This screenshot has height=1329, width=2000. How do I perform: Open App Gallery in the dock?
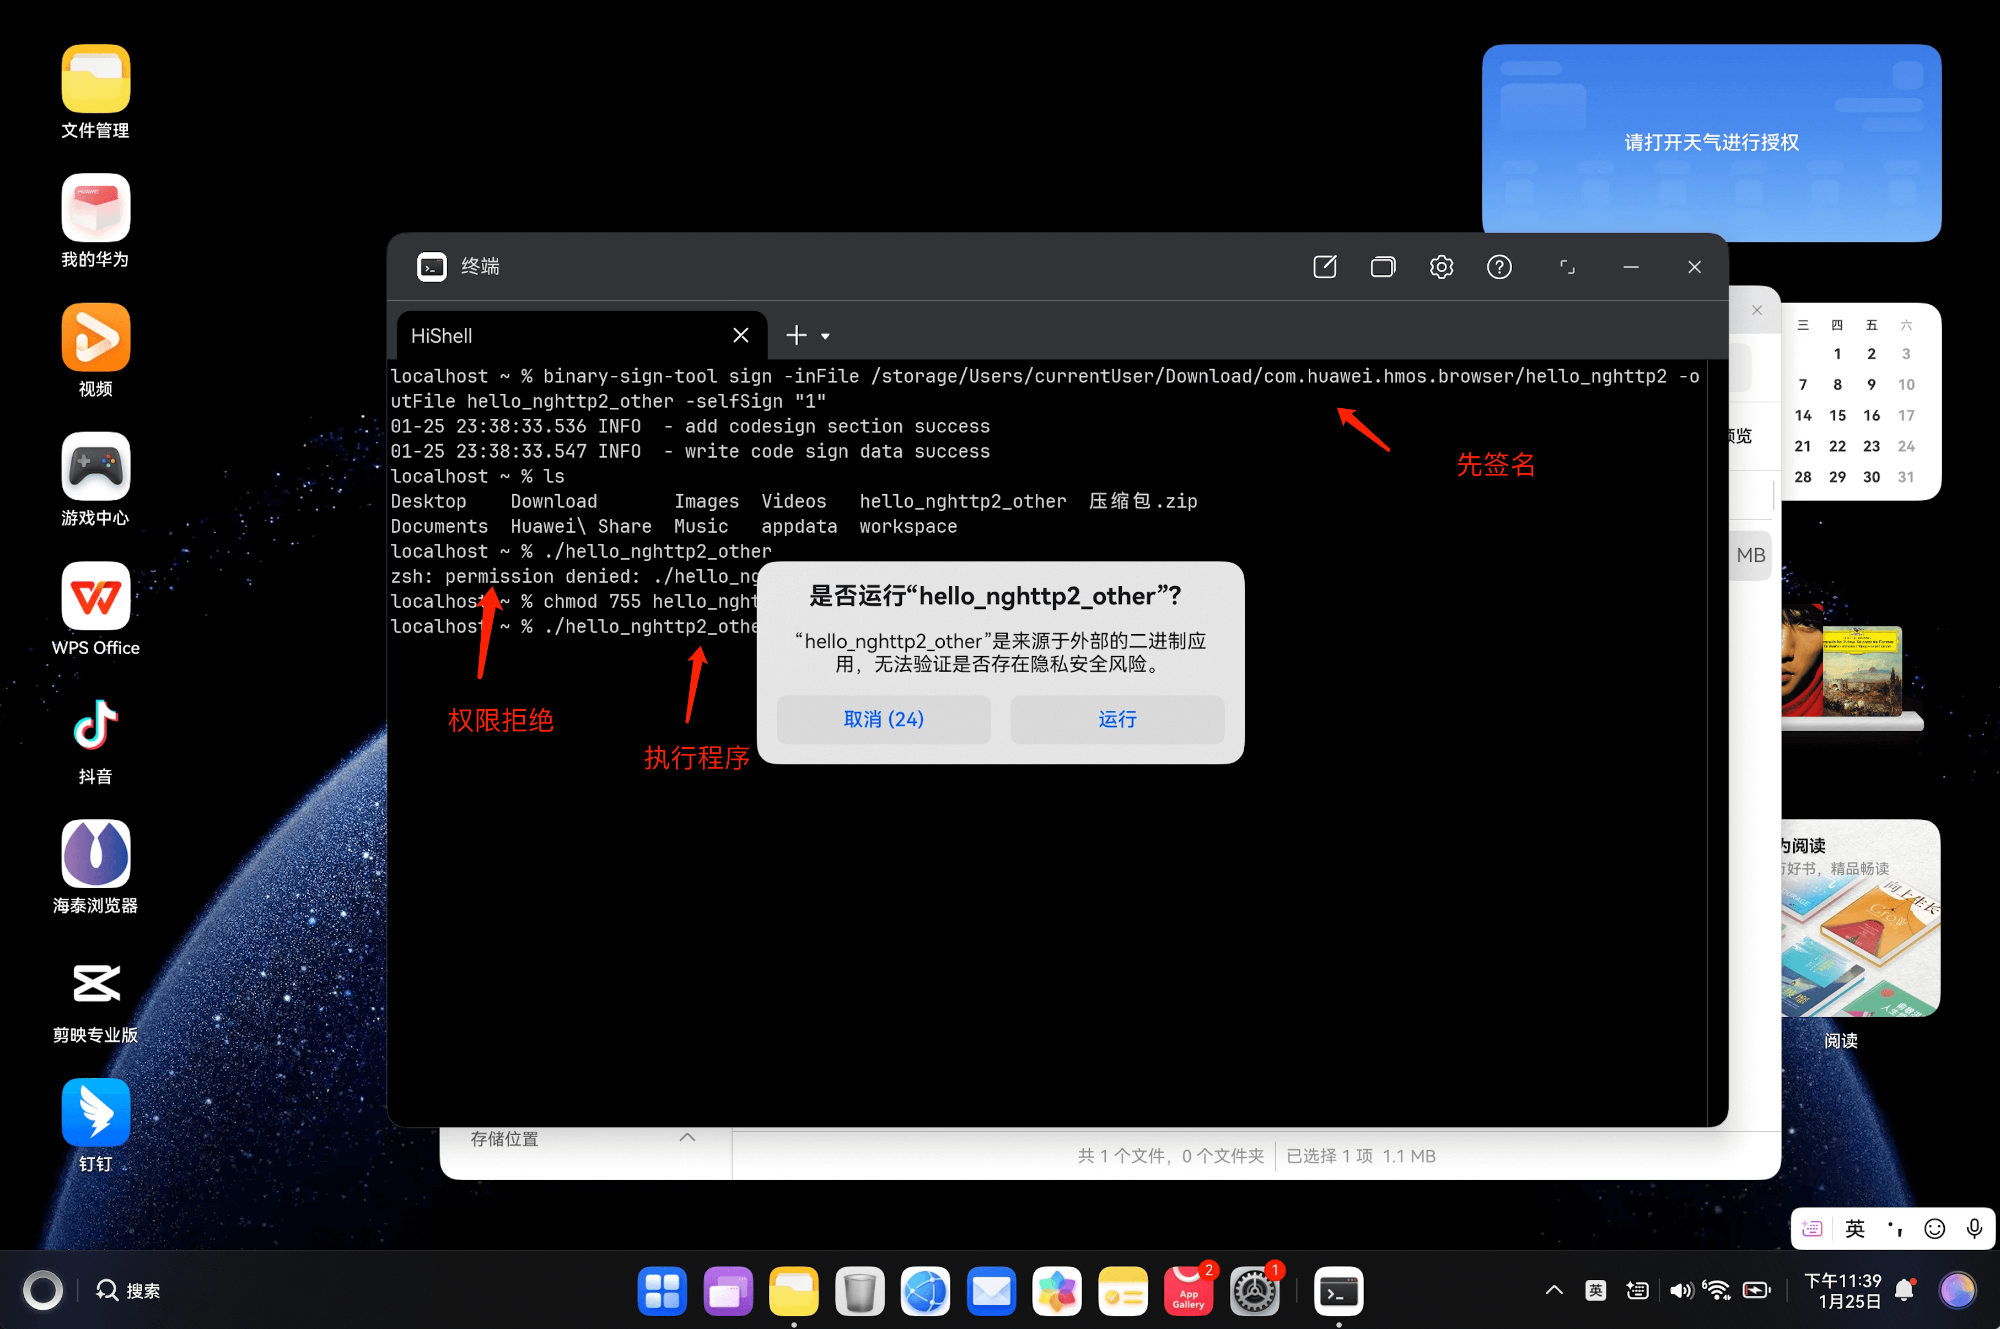pos(1188,1291)
